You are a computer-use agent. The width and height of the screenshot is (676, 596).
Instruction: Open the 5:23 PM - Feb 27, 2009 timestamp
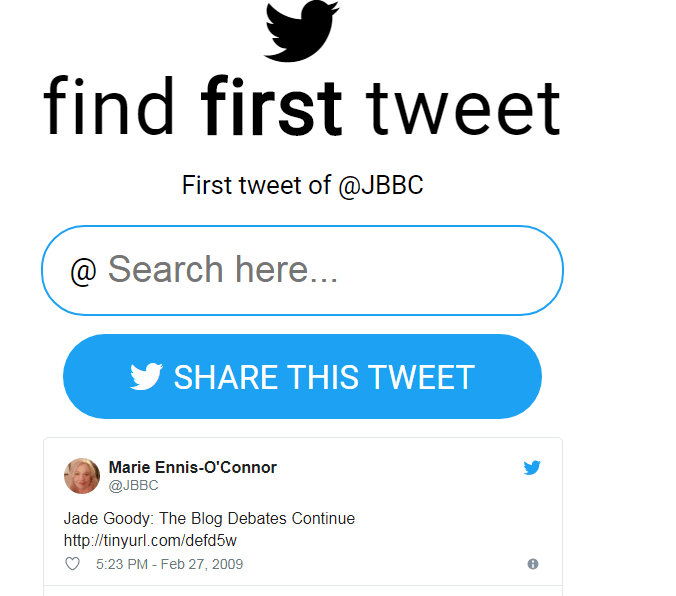pyautogui.click(x=169, y=564)
